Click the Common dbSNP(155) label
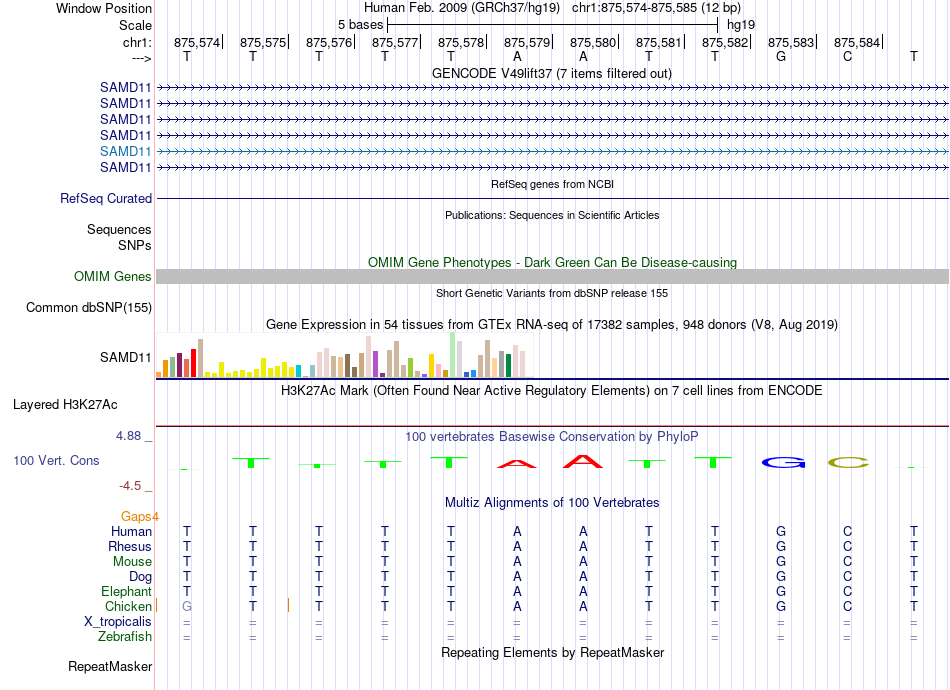The width and height of the screenshot is (950, 690). pos(89,308)
